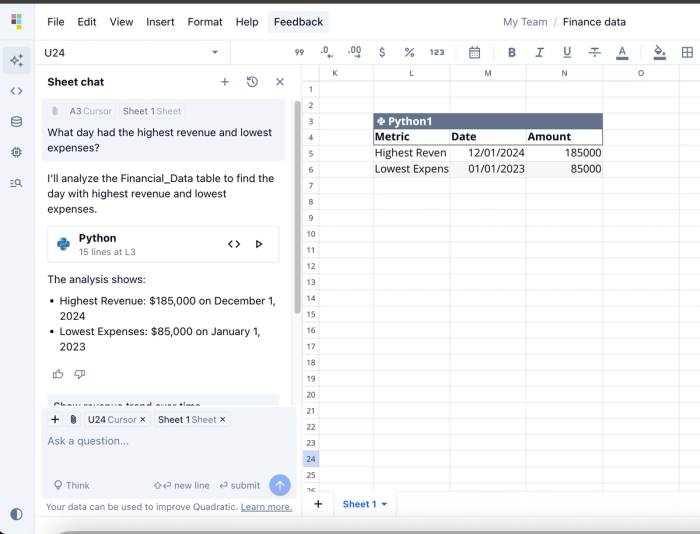Select row 24 header

coord(311,459)
